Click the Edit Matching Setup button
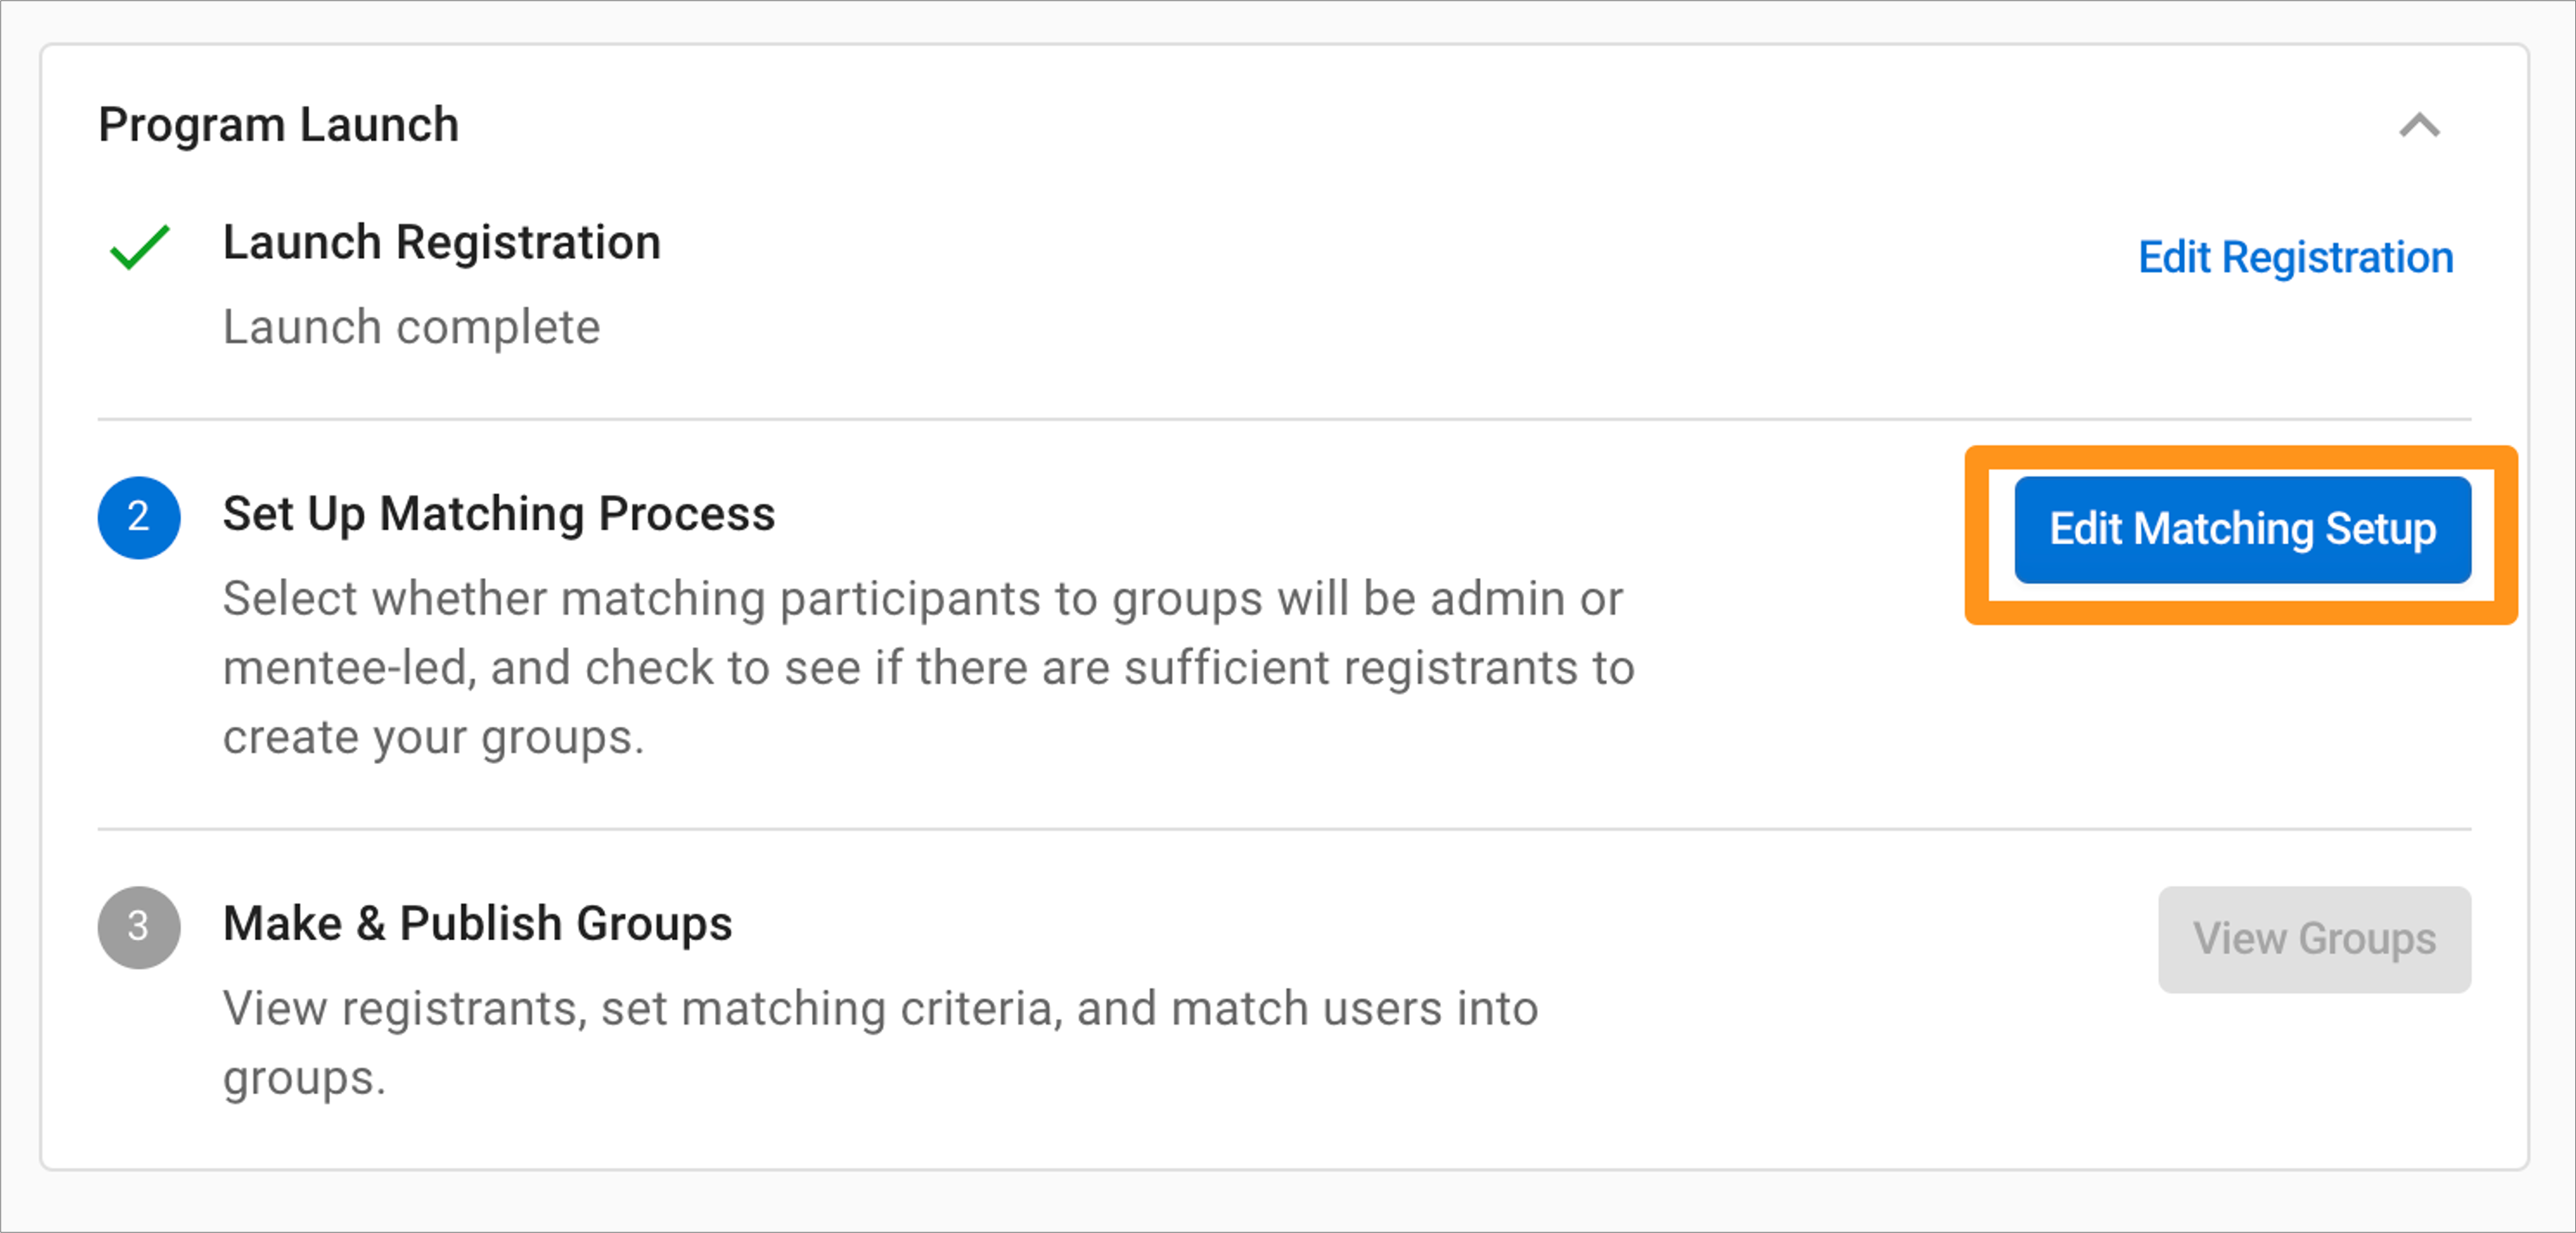The width and height of the screenshot is (2576, 1233). coord(2242,529)
